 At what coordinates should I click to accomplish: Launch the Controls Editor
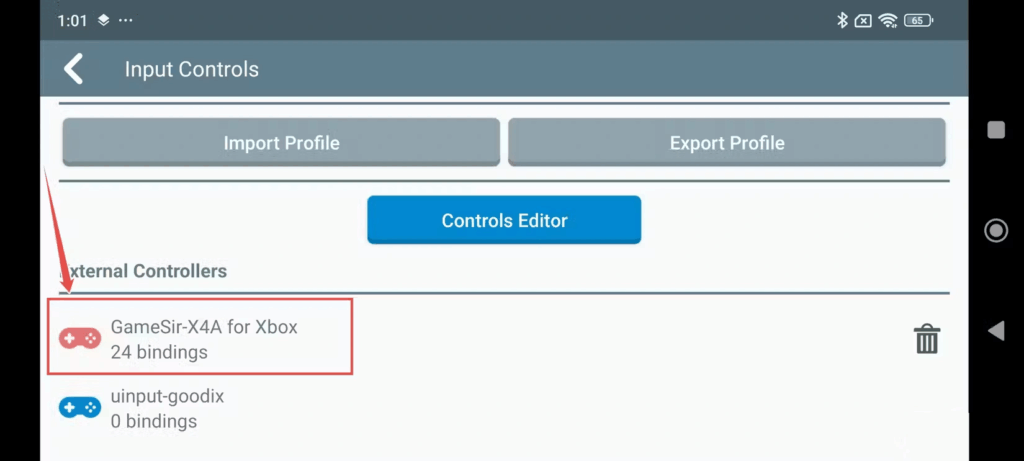(x=504, y=220)
